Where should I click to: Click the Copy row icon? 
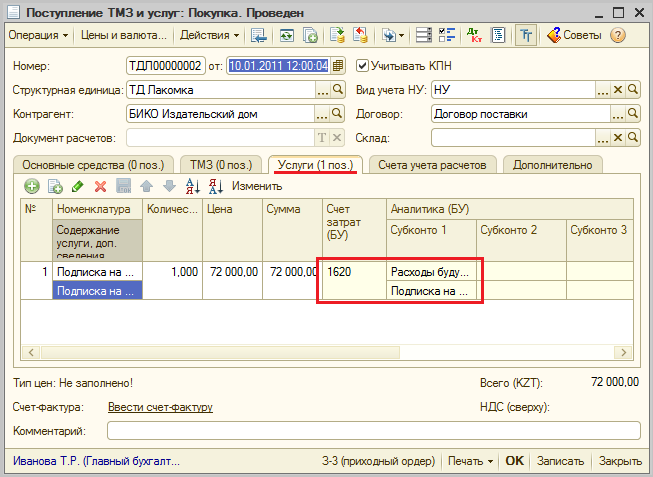(55, 186)
